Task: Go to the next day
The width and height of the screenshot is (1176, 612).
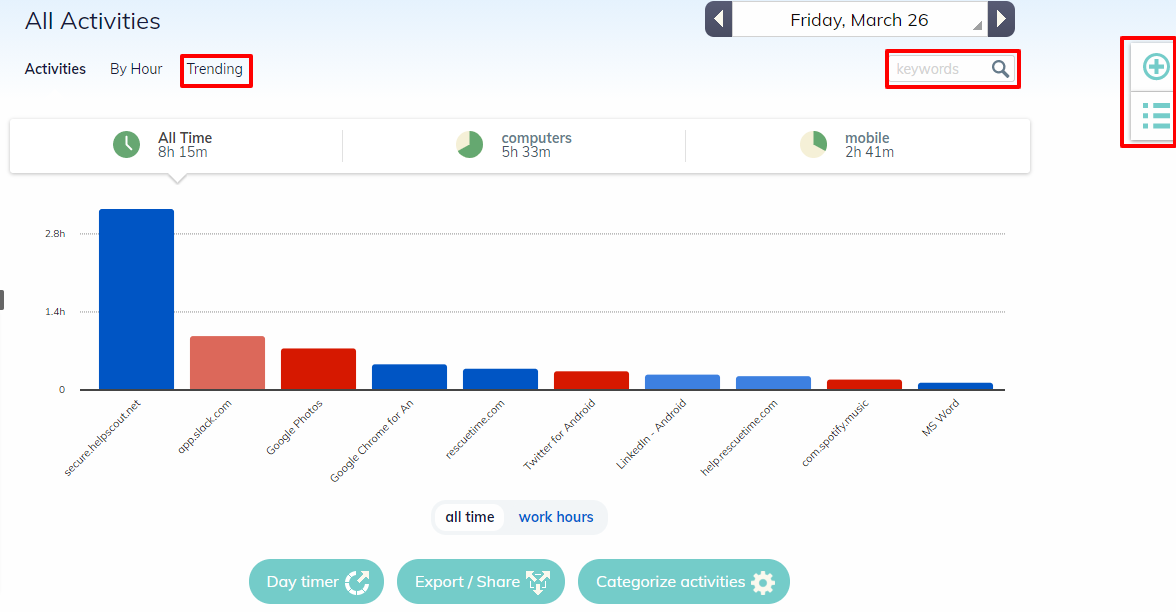Action: (1000, 18)
